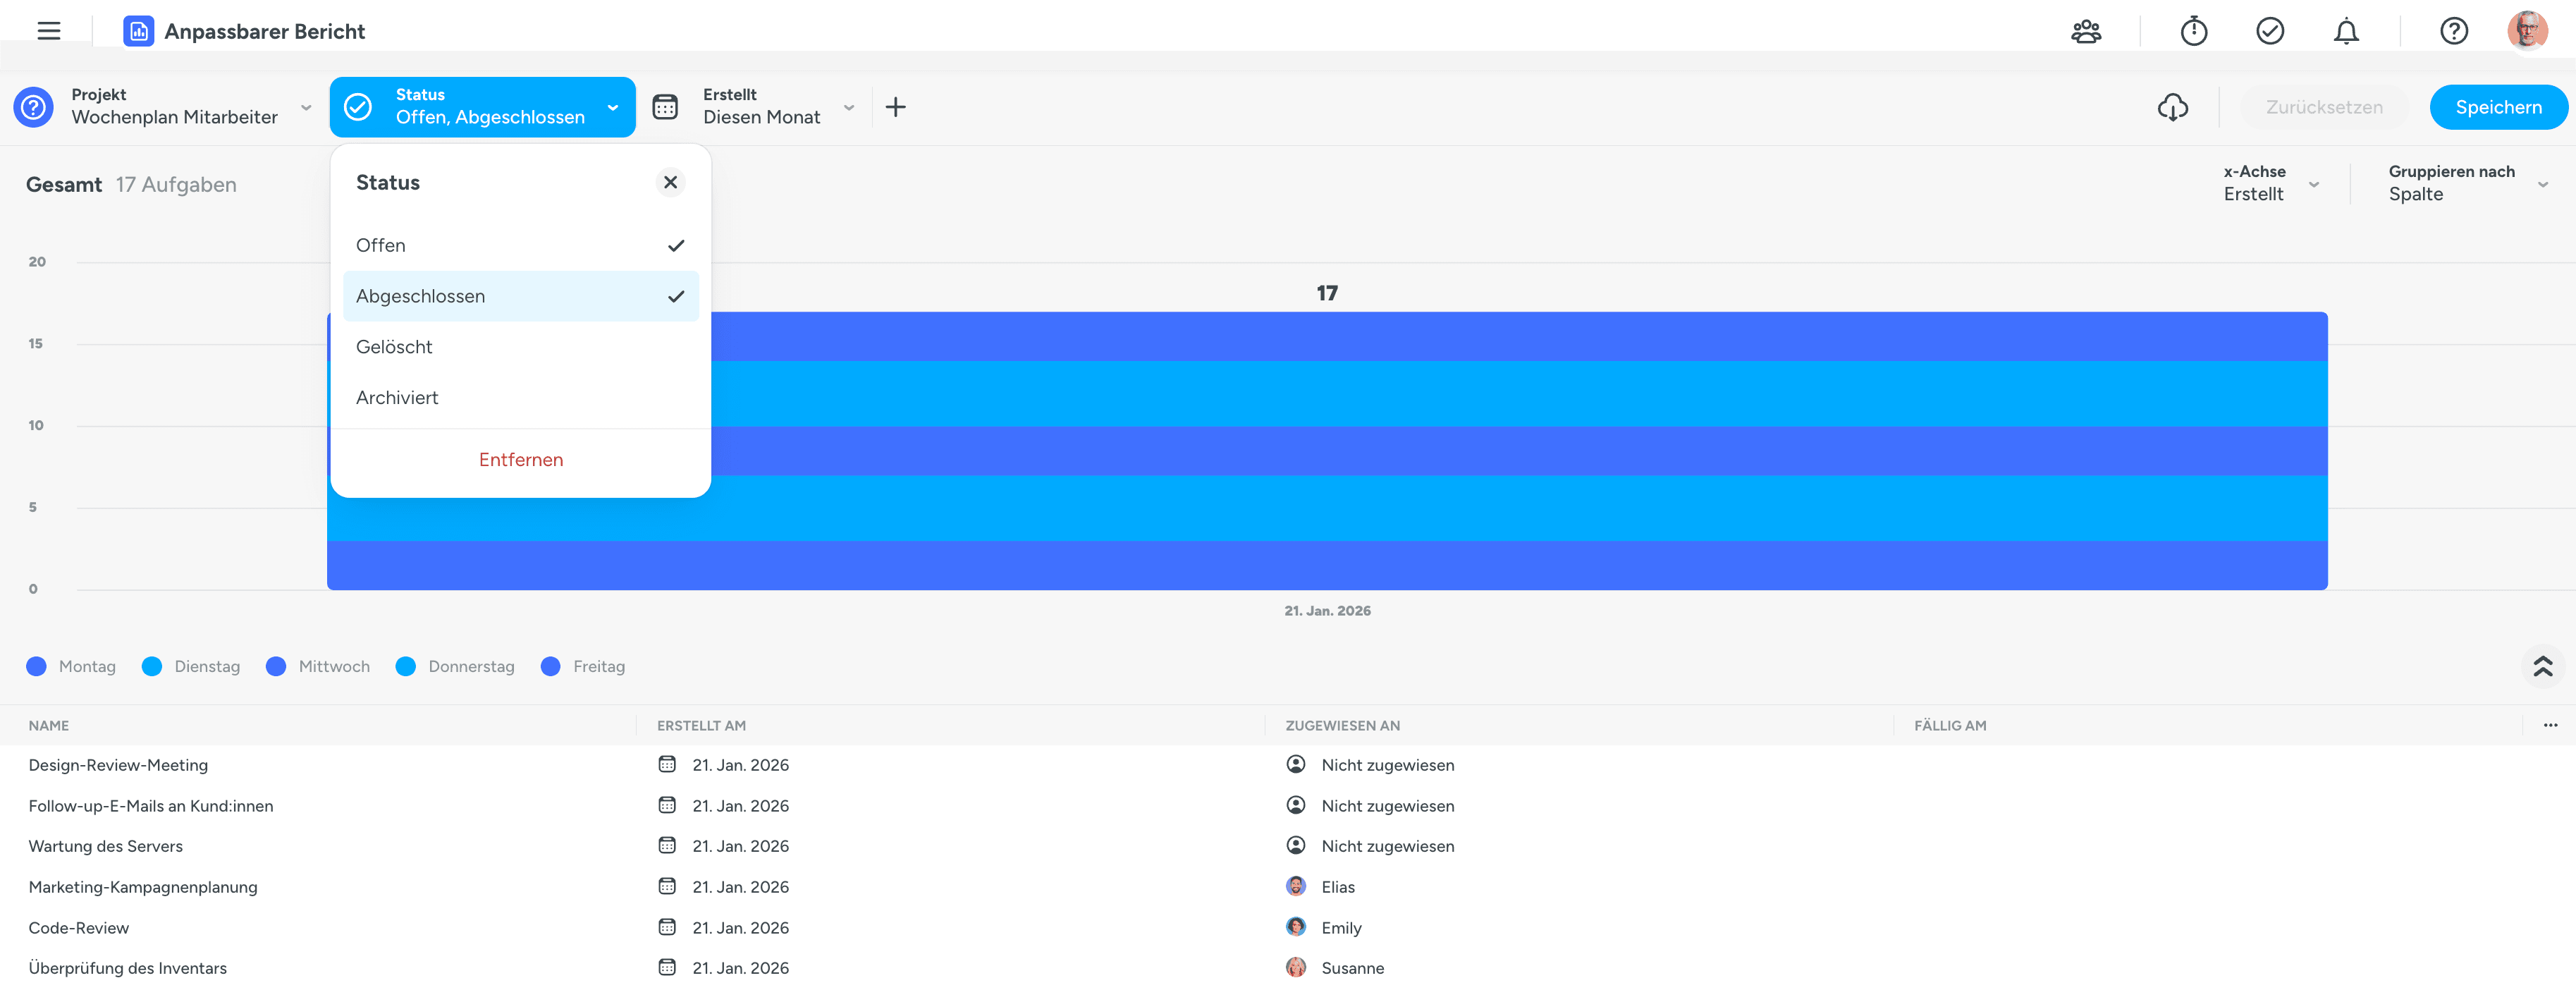
Task: Click the cloud download export icon
Action: click(2172, 107)
